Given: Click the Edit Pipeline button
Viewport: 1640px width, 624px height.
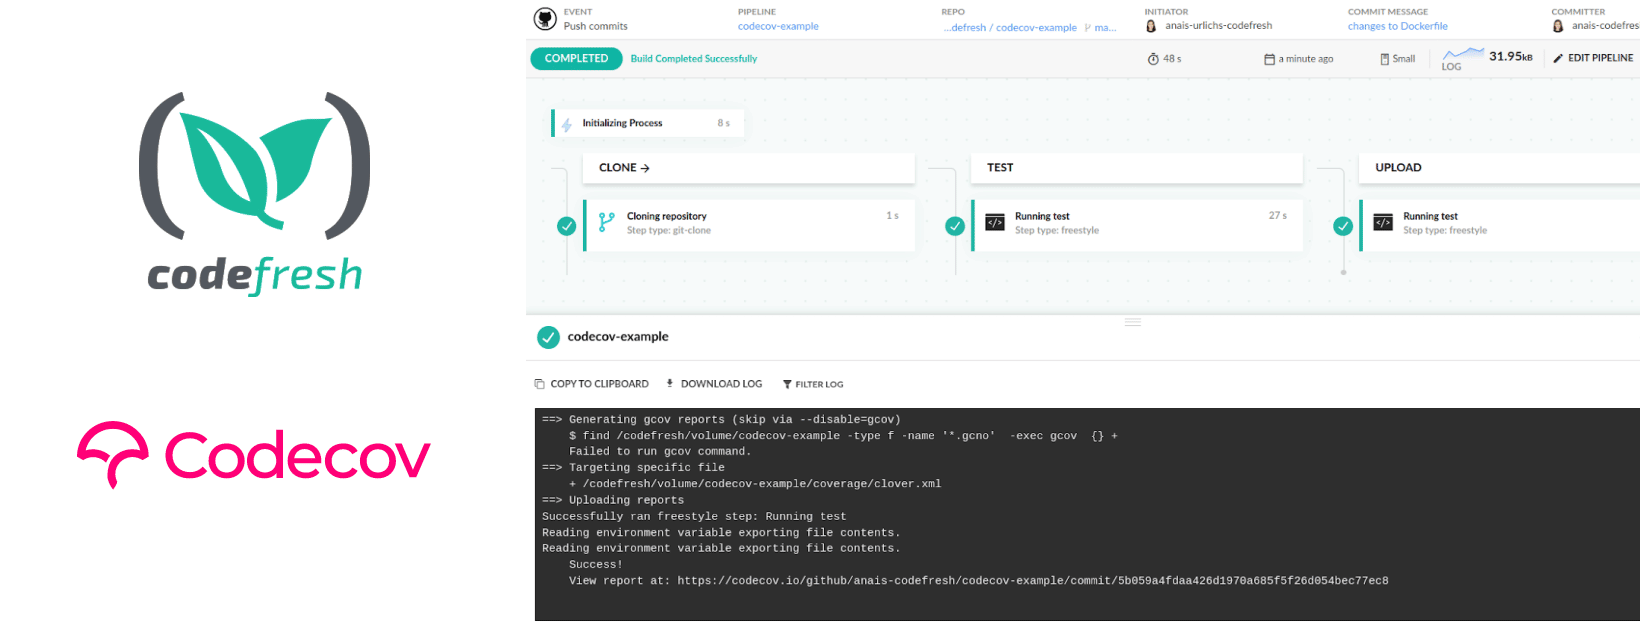Looking at the screenshot, I should point(1593,58).
